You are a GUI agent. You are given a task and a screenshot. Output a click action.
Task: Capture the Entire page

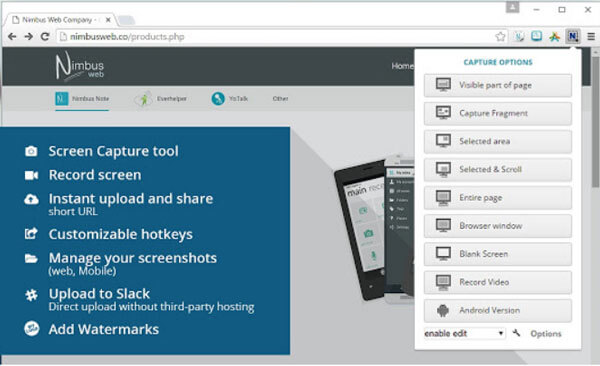[497, 198]
